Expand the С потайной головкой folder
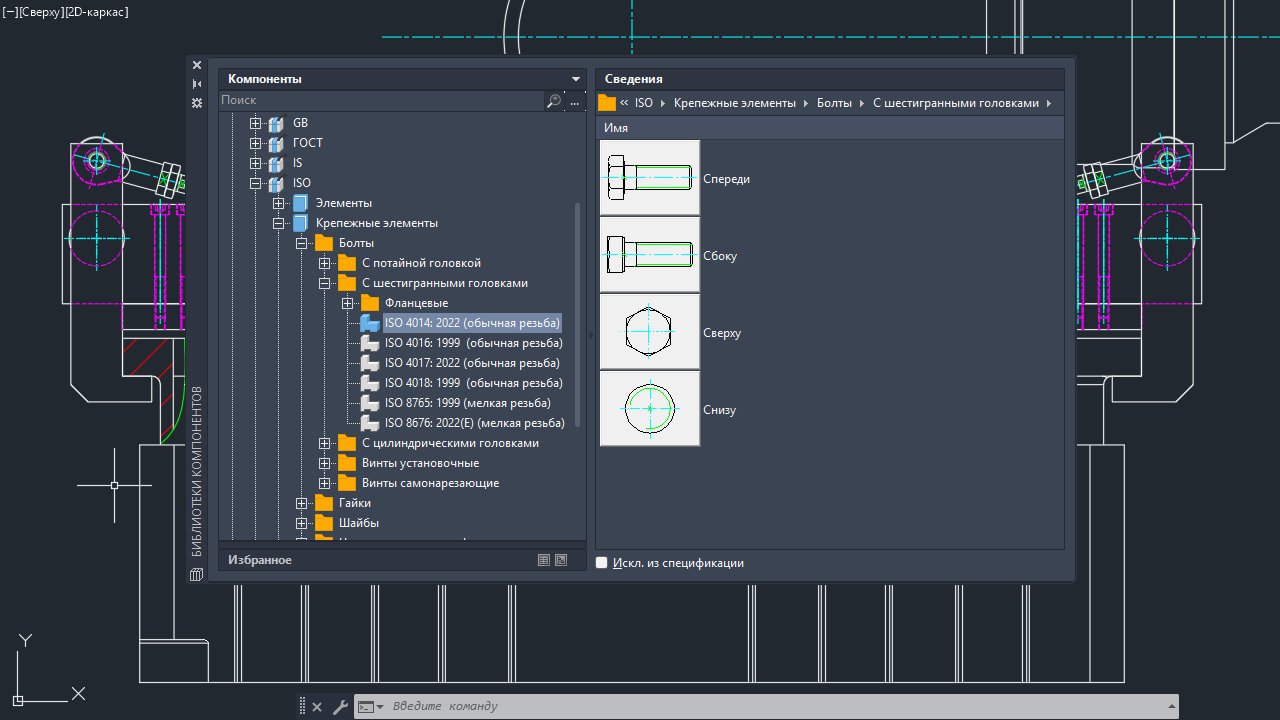1280x720 pixels. (x=324, y=263)
